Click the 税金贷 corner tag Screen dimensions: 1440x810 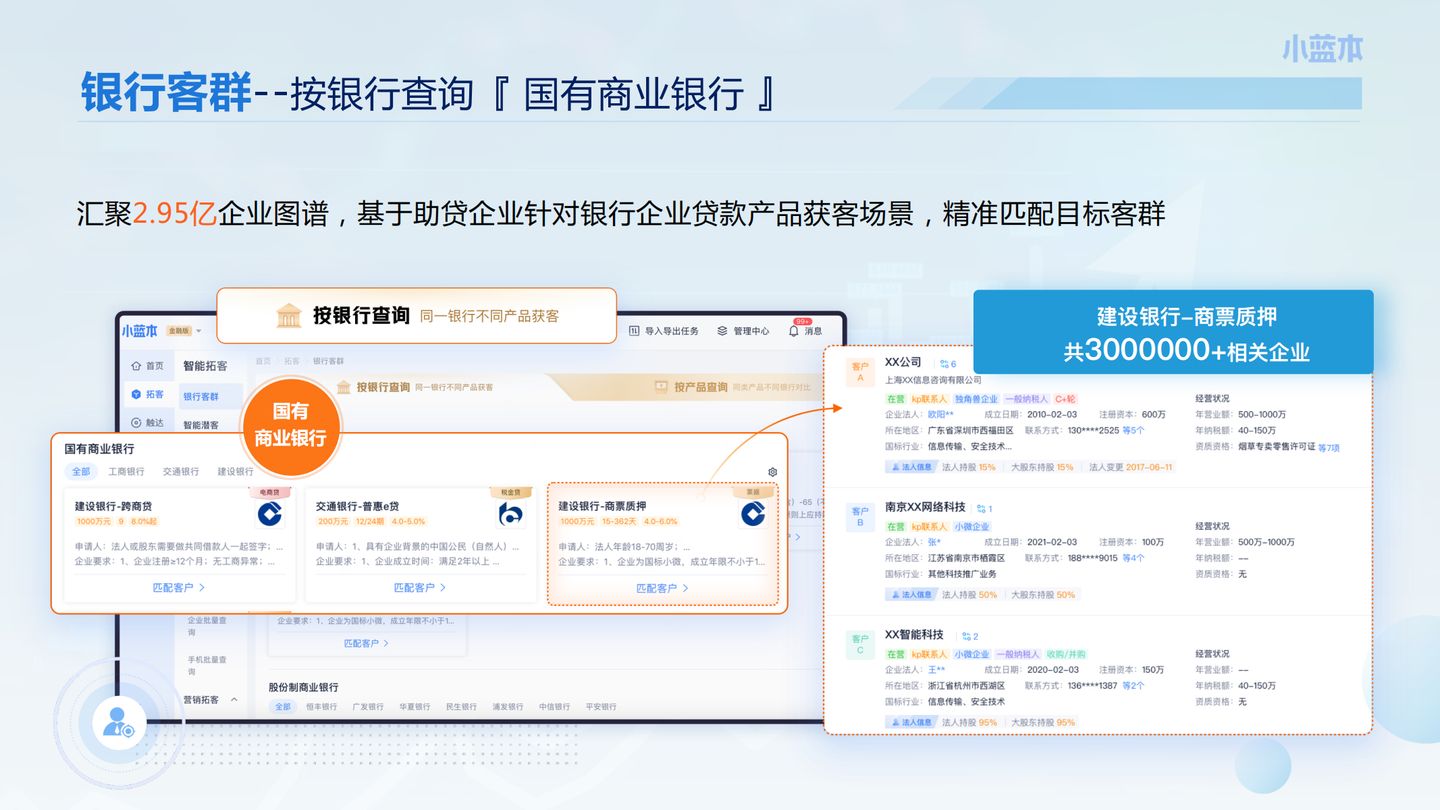tap(512, 492)
